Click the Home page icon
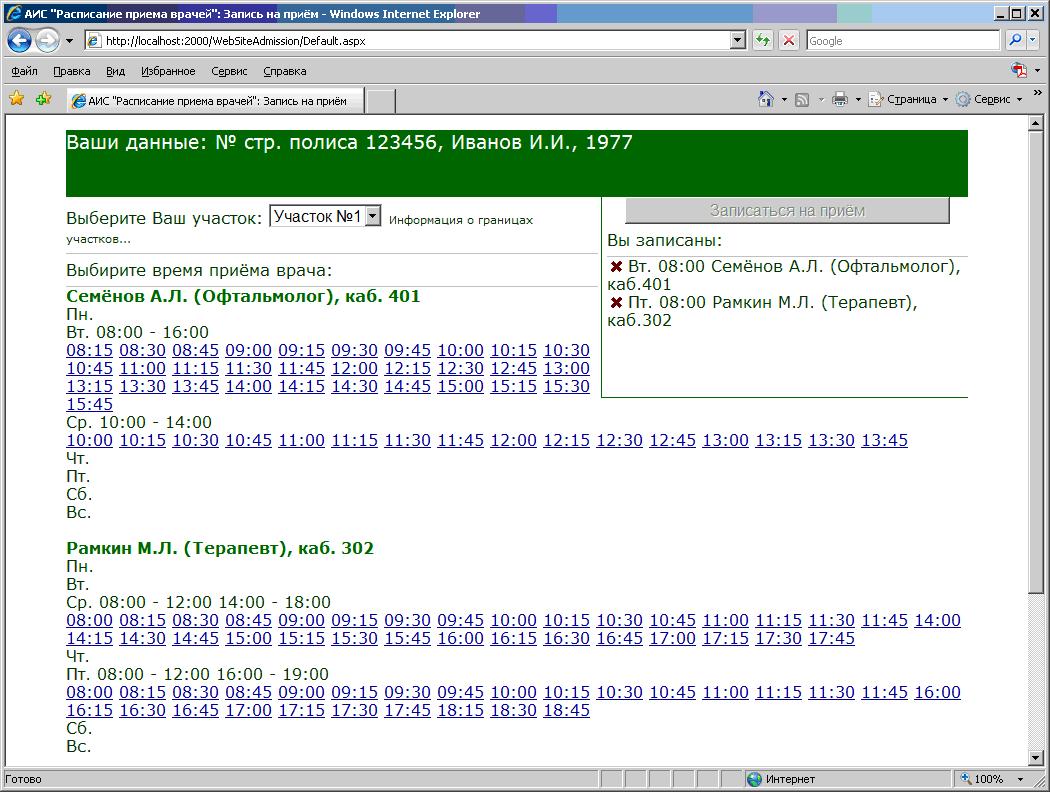Image resolution: width=1050 pixels, height=792 pixels. click(765, 99)
